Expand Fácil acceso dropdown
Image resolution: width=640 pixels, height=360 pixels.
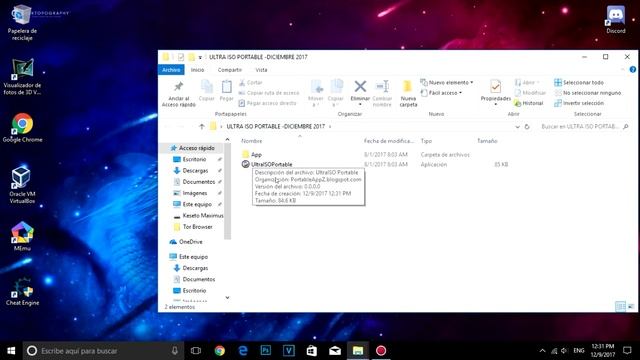[x=442, y=93]
